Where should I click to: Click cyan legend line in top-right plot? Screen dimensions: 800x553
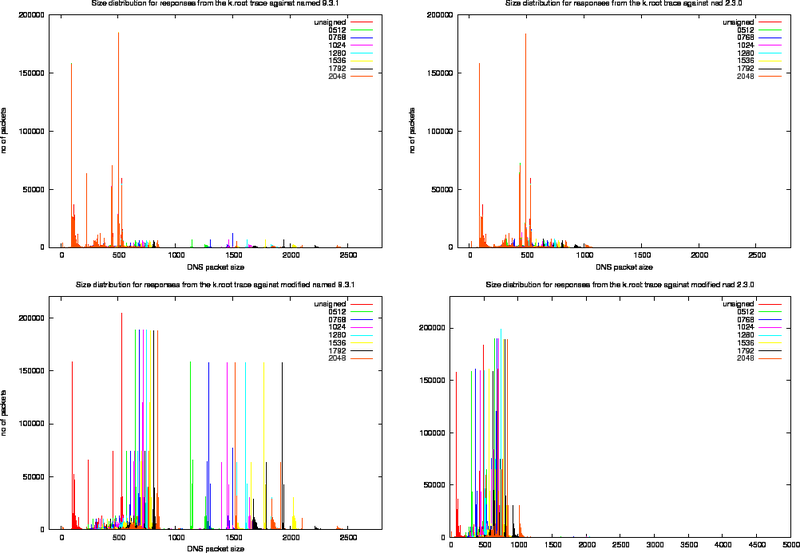click(769, 53)
